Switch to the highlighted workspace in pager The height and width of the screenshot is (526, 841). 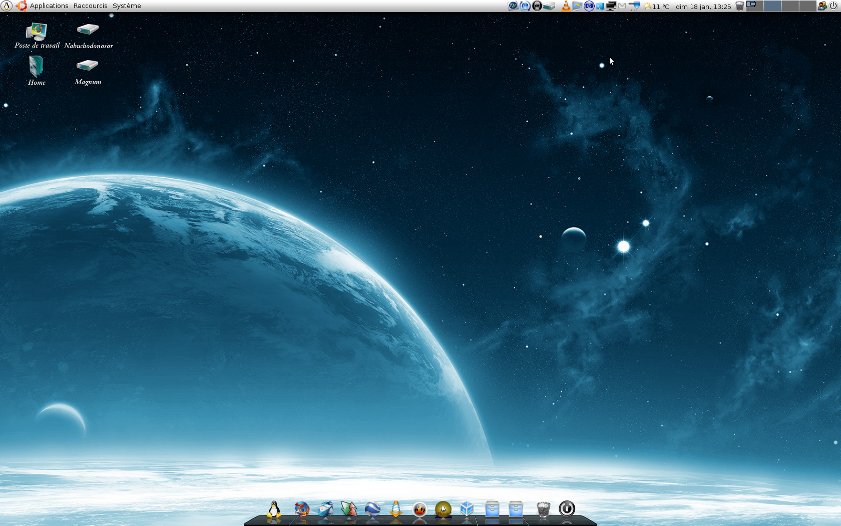click(772, 6)
